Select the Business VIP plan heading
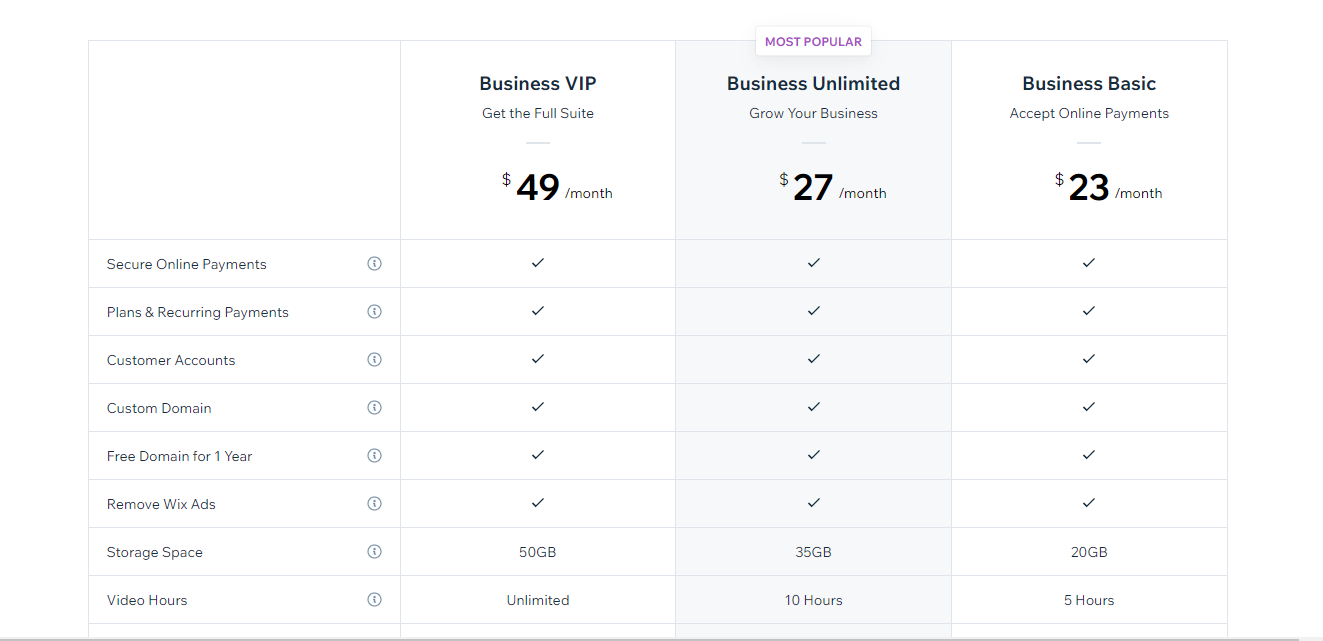Image resolution: width=1323 pixels, height=641 pixels. [538, 84]
